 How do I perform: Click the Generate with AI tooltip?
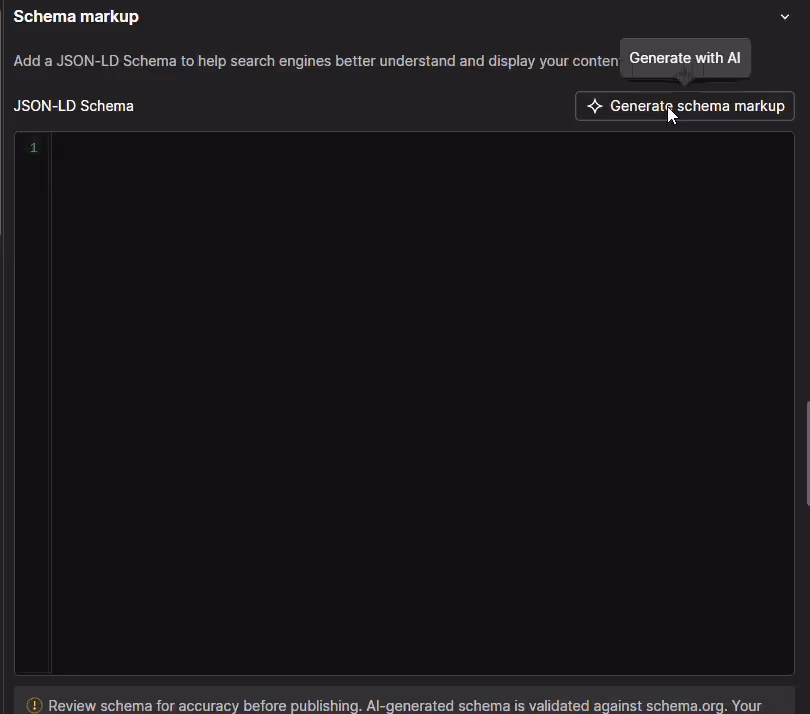[x=684, y=58]
